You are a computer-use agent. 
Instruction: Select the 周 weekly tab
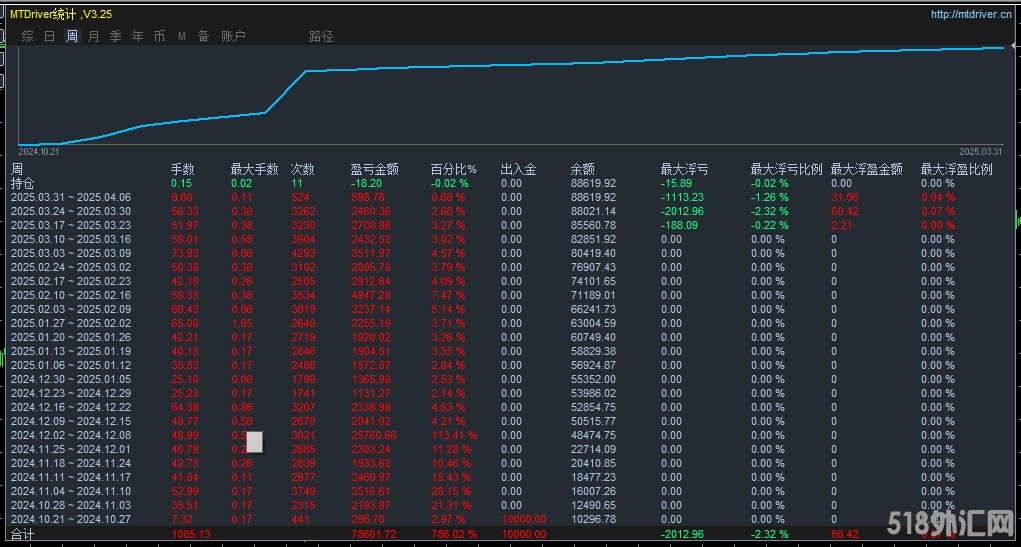click(x=72, y=36)
